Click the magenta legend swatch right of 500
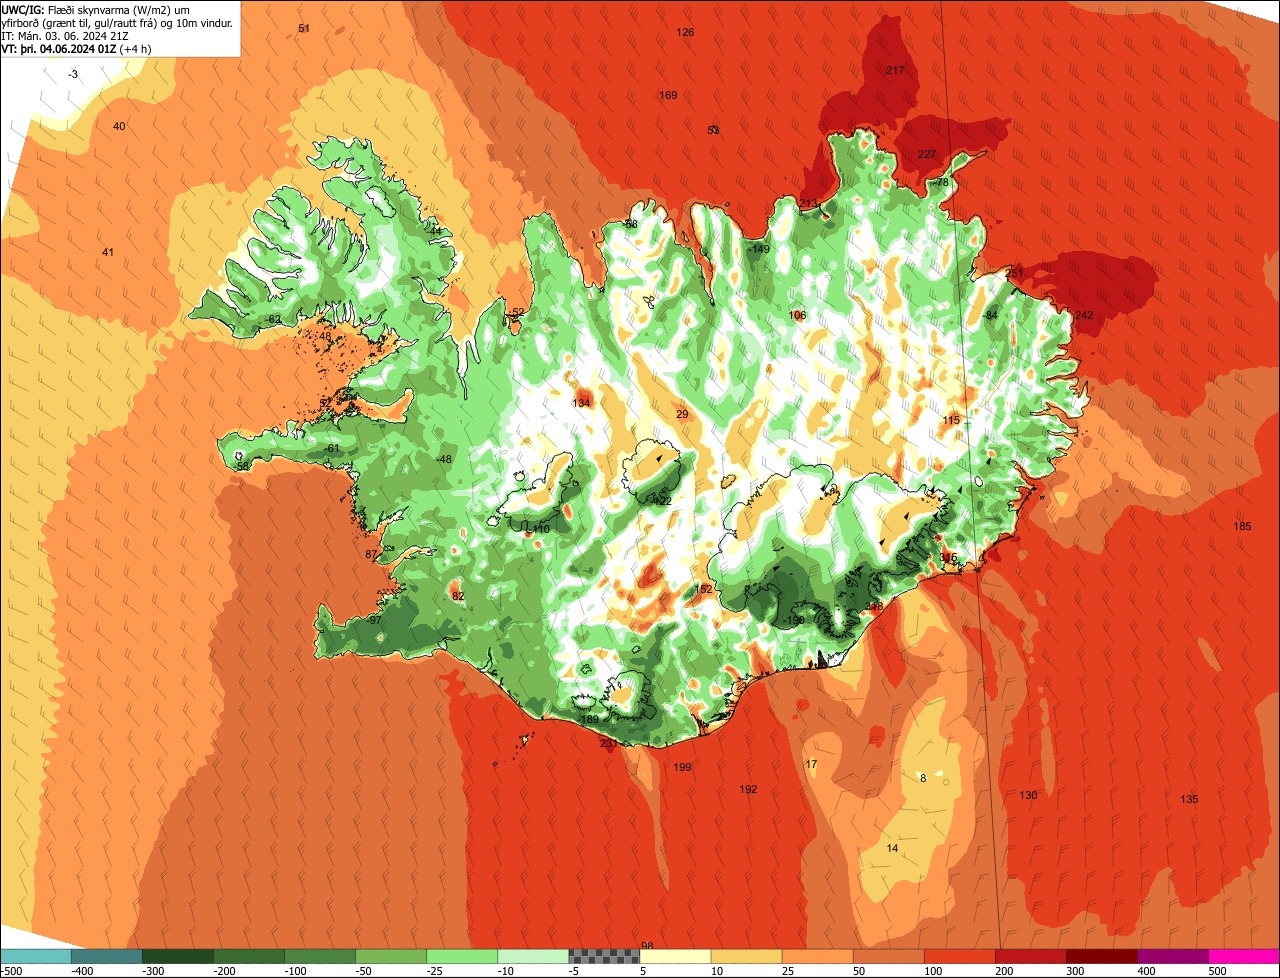This screenshot has height=978, width=1280. [1244, 957]
